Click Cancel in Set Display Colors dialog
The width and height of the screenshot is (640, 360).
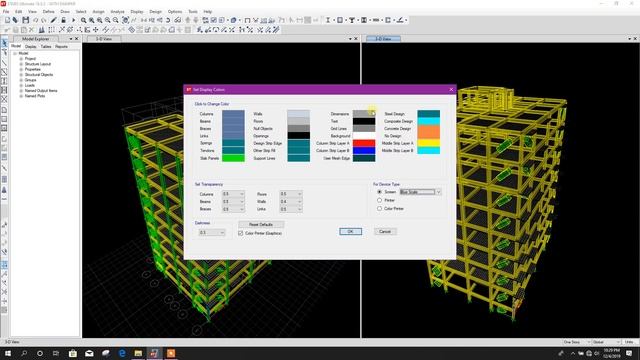point(385,231)
